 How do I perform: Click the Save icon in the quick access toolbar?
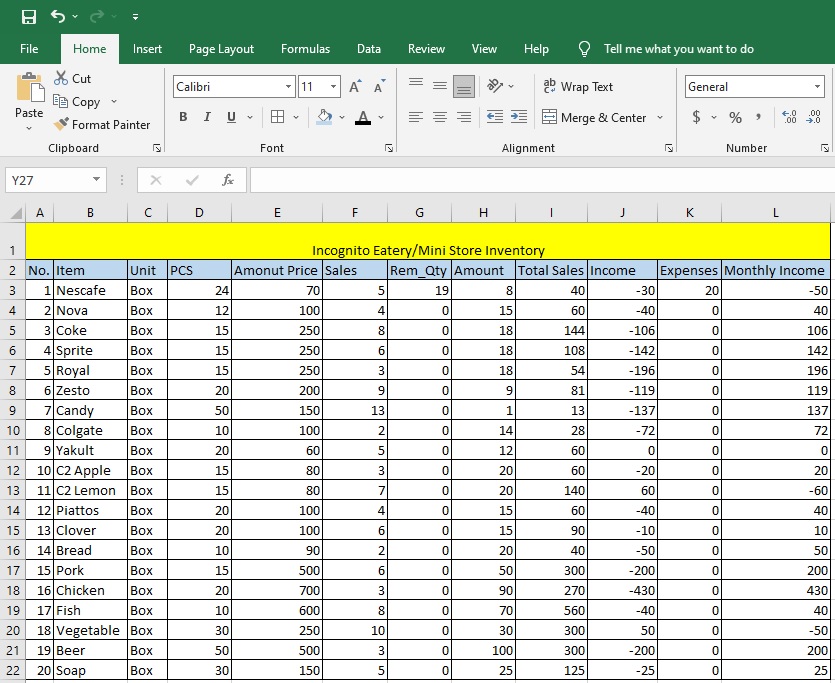[29, 16]
